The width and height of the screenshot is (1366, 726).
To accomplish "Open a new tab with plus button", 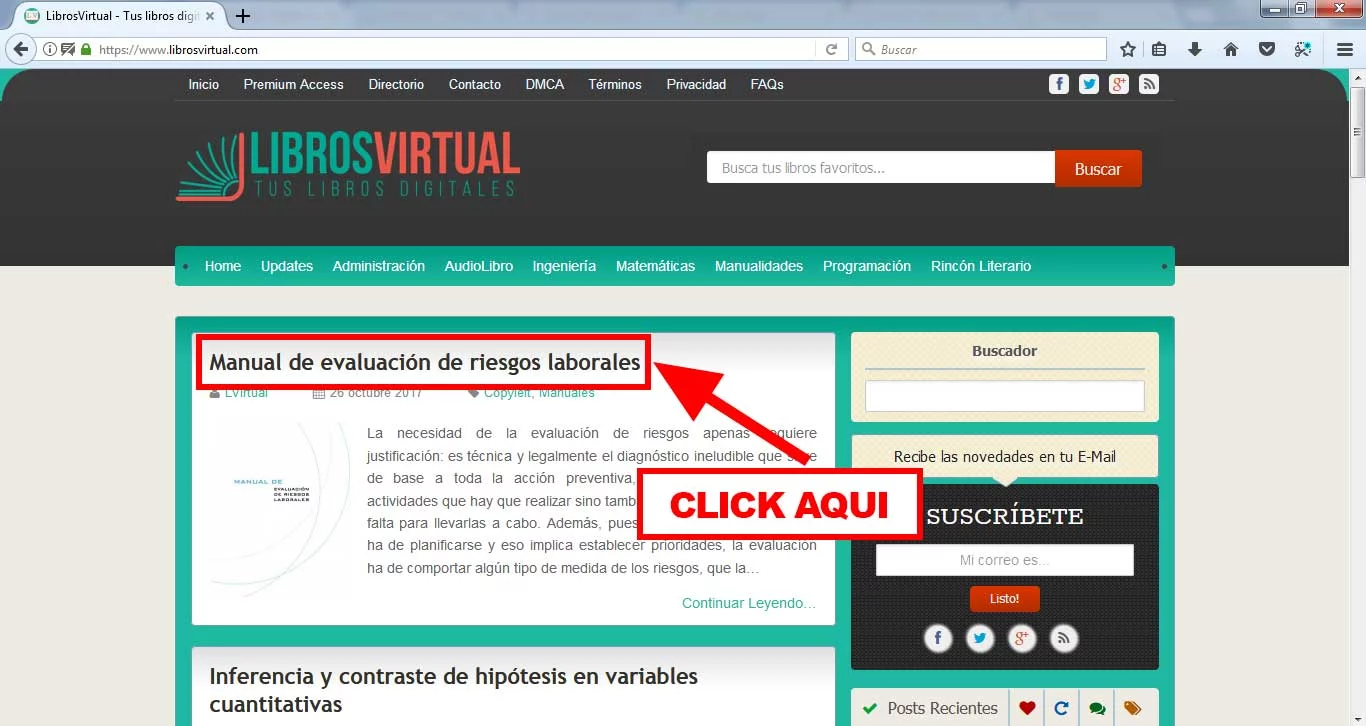I will (x=243, y=16).
